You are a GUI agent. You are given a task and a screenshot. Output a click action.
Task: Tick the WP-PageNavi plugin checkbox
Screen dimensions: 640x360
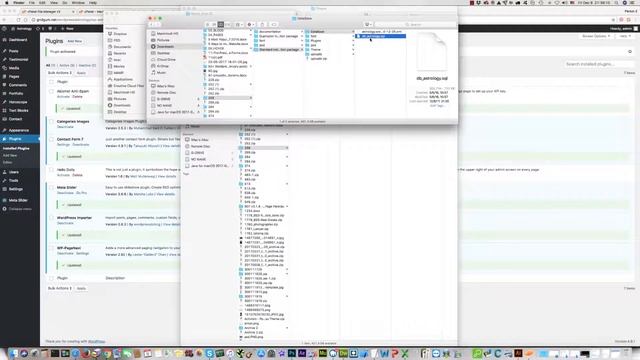click(x=51, y=248)
